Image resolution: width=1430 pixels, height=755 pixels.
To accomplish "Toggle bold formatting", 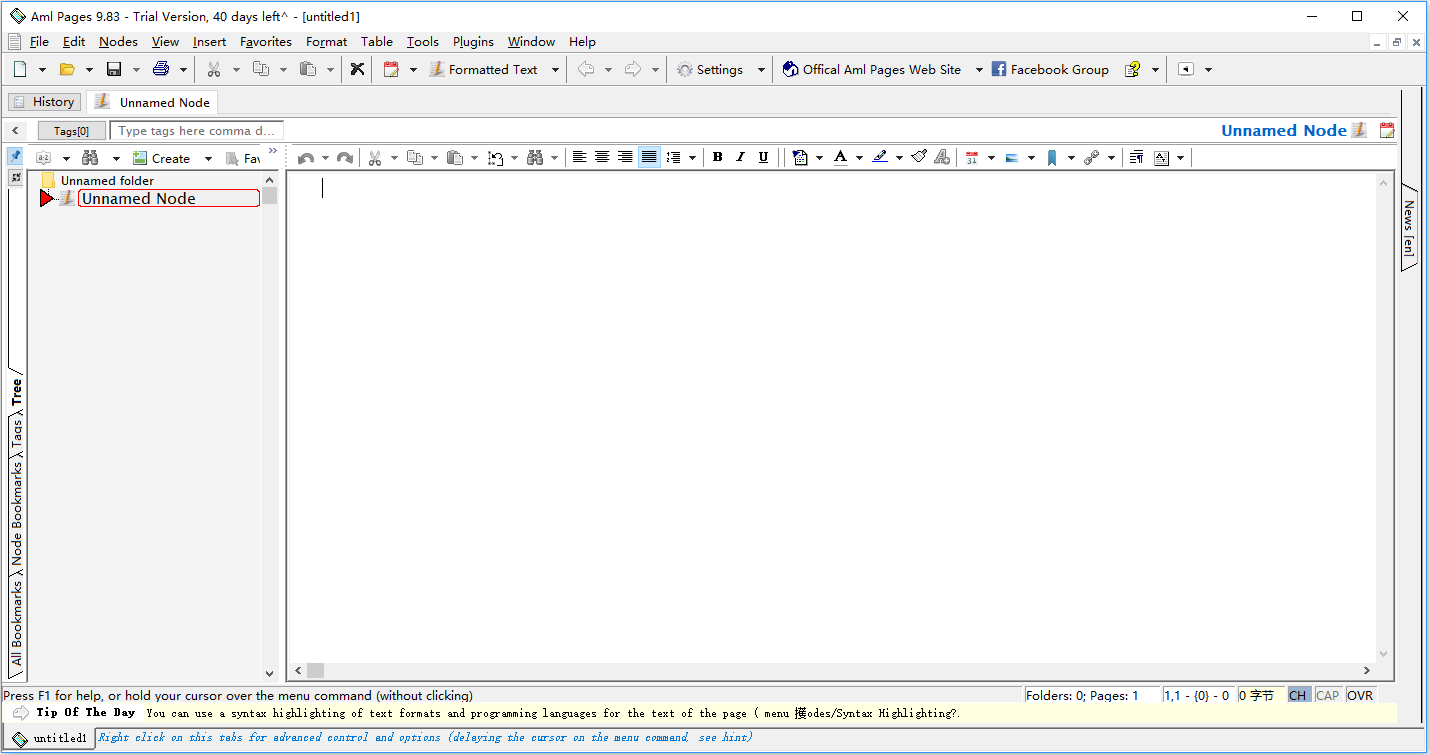I will tap(717, 157).
